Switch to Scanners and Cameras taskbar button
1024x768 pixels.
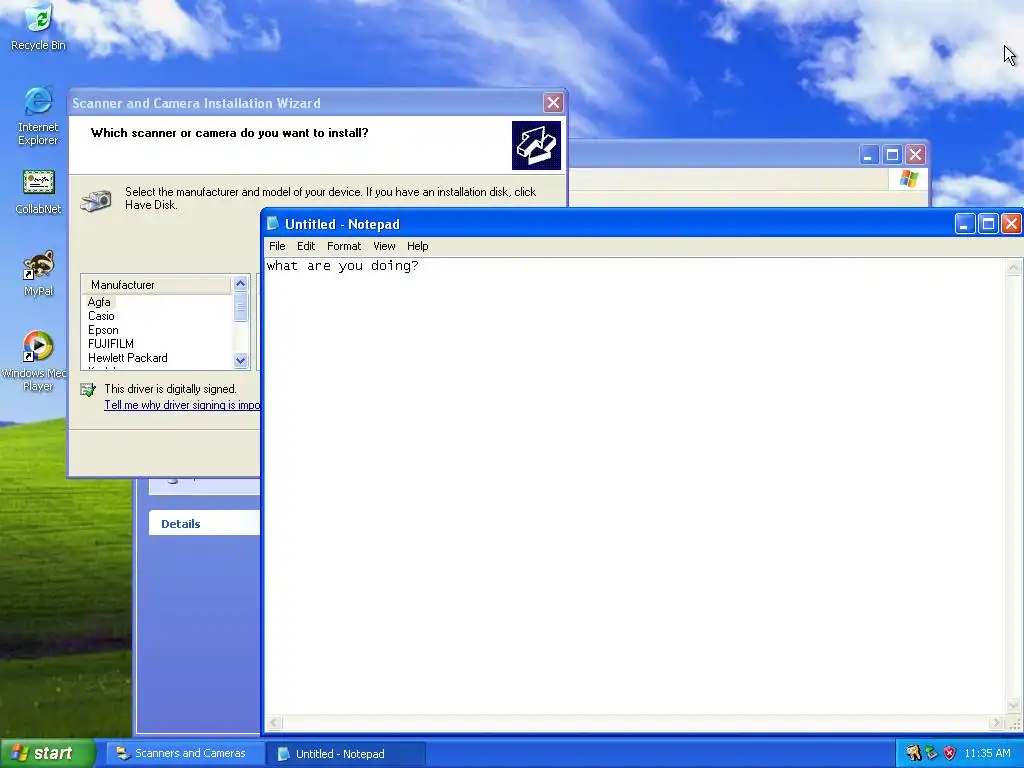pos(185,753)
